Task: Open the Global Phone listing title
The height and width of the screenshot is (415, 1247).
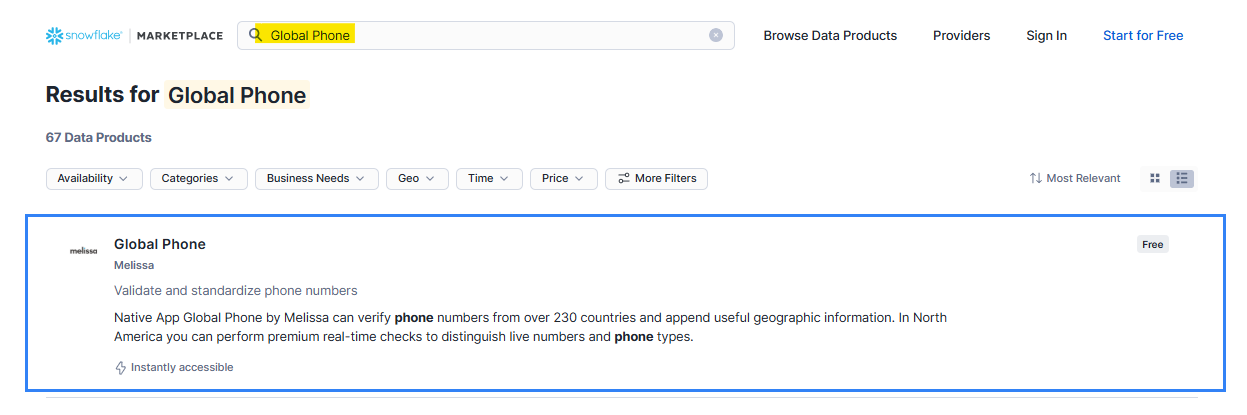Action: point(160,244)
